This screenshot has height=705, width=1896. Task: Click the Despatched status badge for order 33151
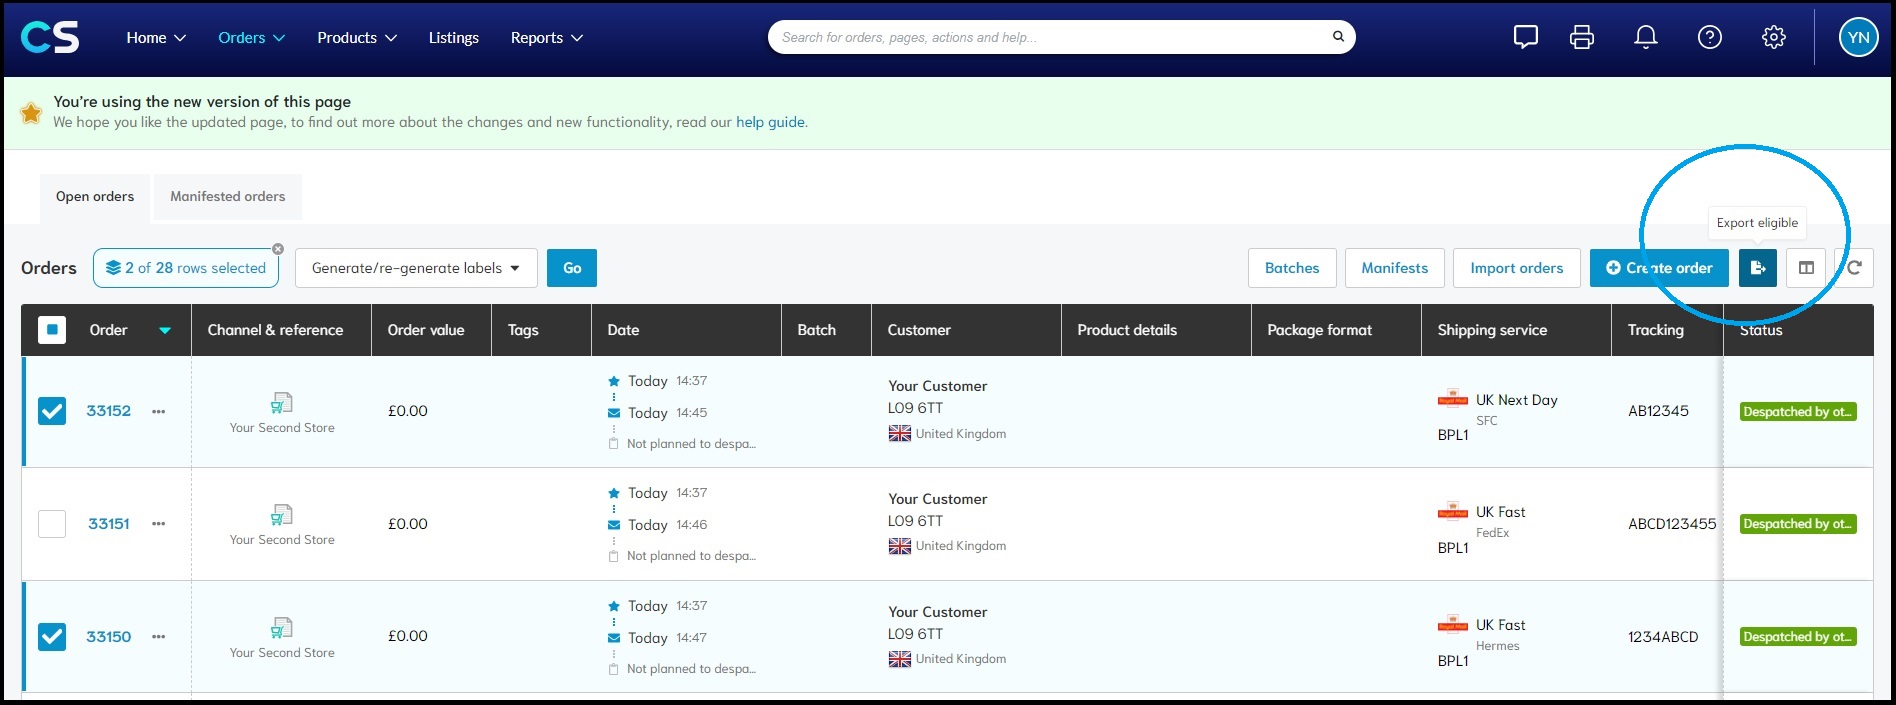(1798, 524)
